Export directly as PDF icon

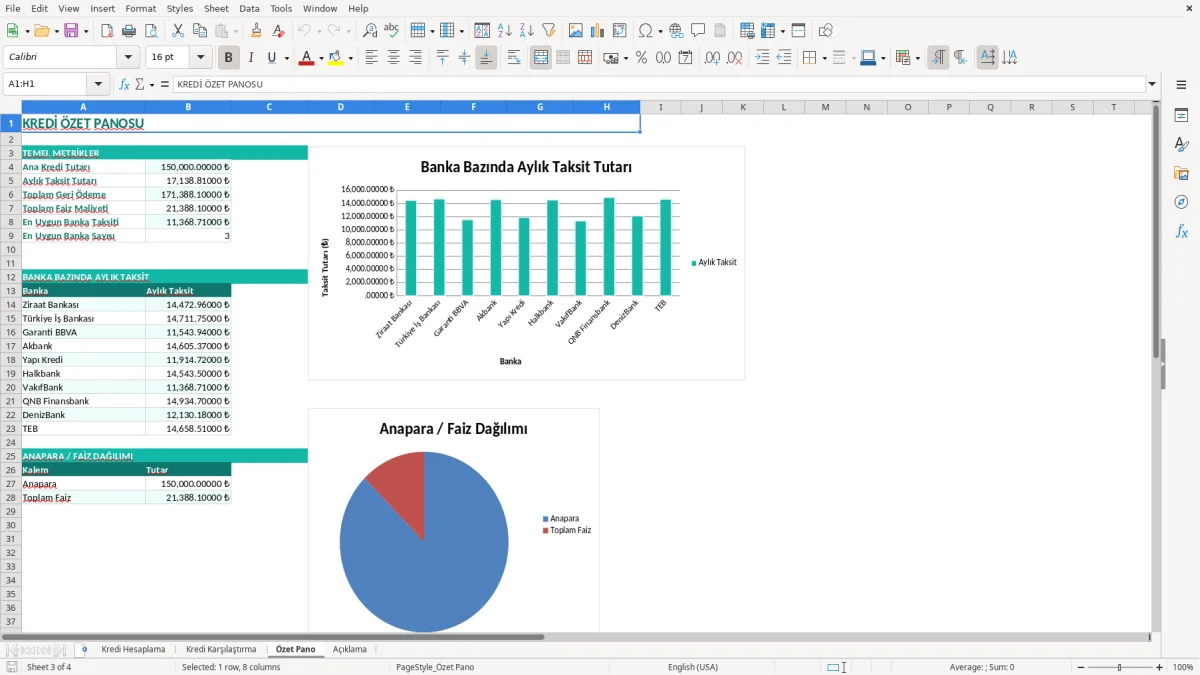point(106,31)
